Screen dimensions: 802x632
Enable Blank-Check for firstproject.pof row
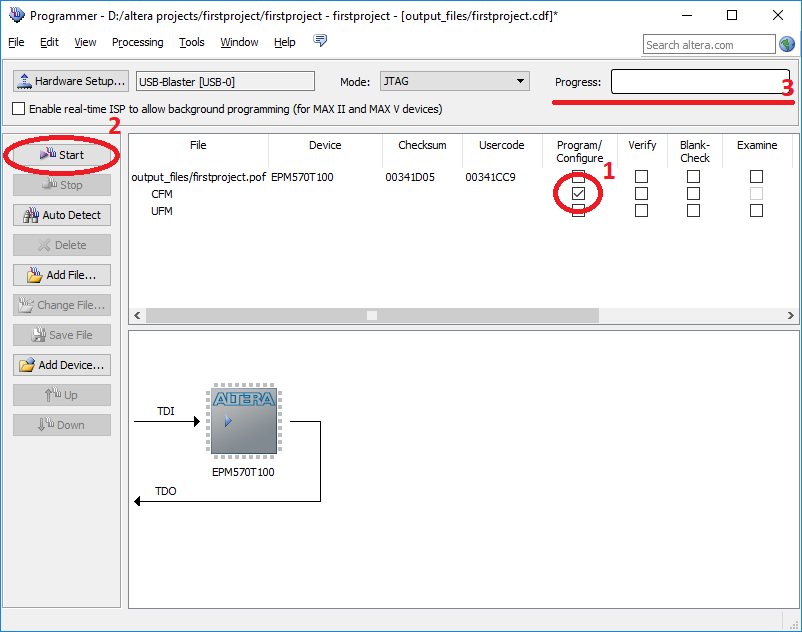pos(694,177)
